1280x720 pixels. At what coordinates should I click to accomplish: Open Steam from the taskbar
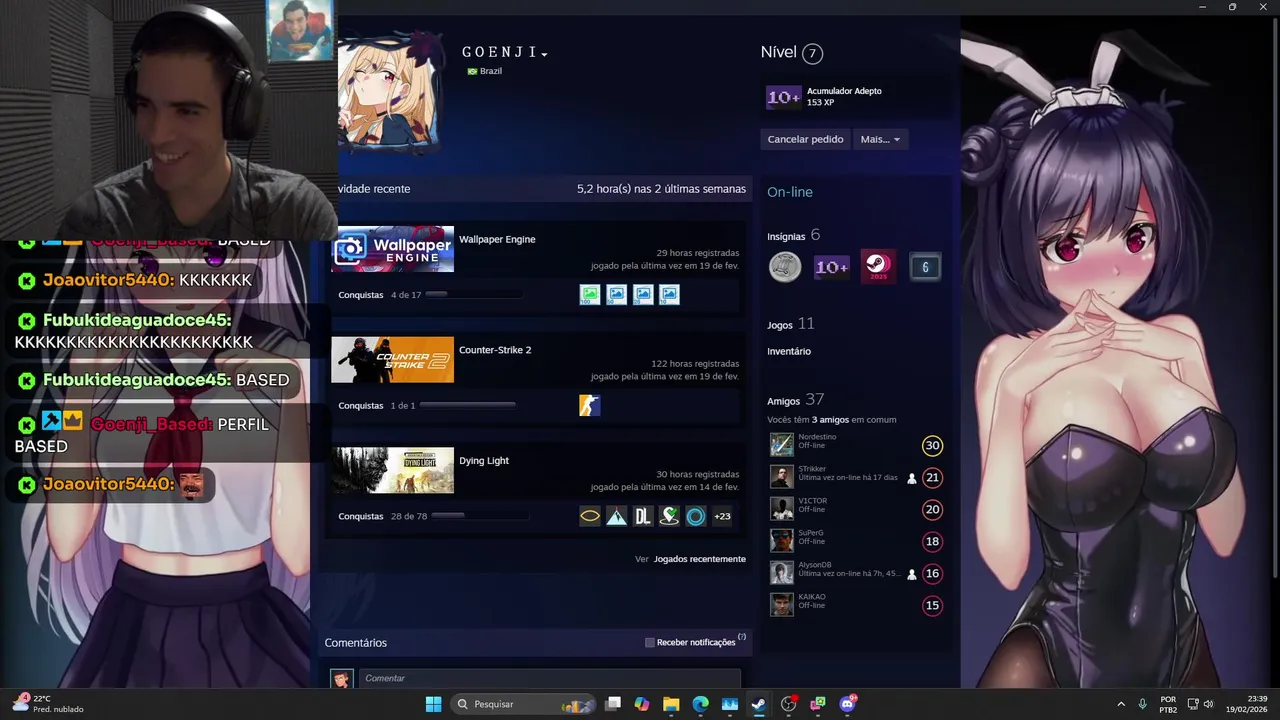click(759, 704)
